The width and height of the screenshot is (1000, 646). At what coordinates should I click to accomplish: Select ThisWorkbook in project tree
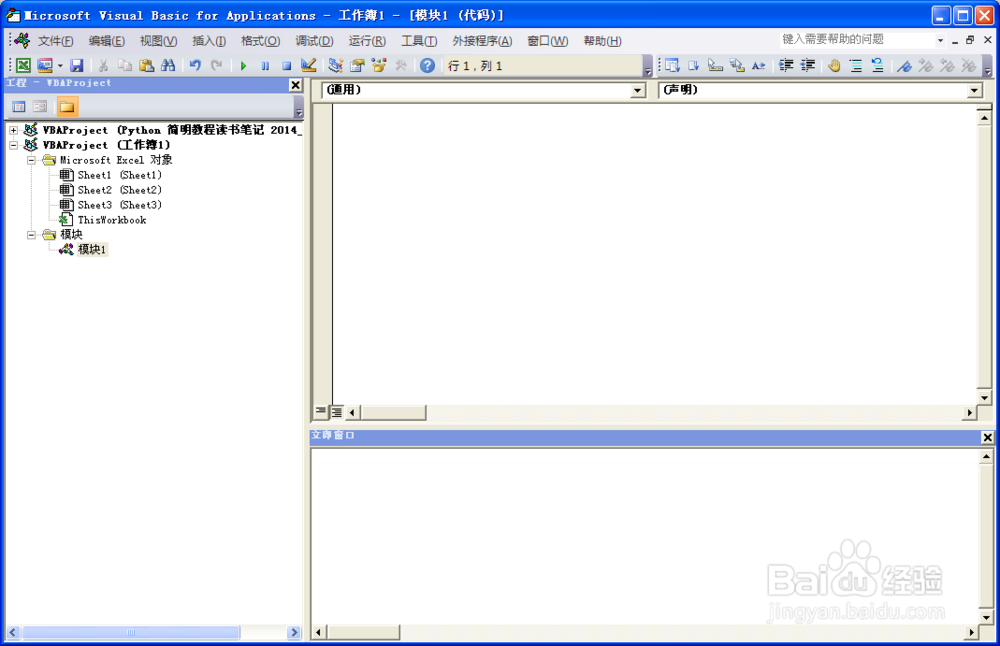[112, 220]
